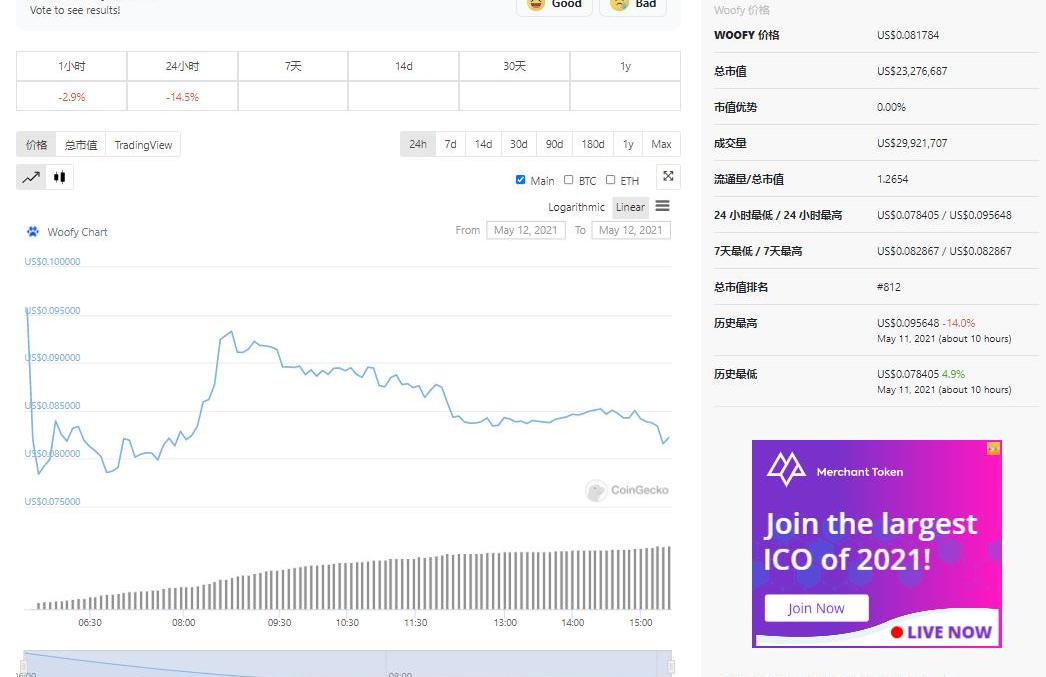Click the right navigator range handle

click(671, 666)
